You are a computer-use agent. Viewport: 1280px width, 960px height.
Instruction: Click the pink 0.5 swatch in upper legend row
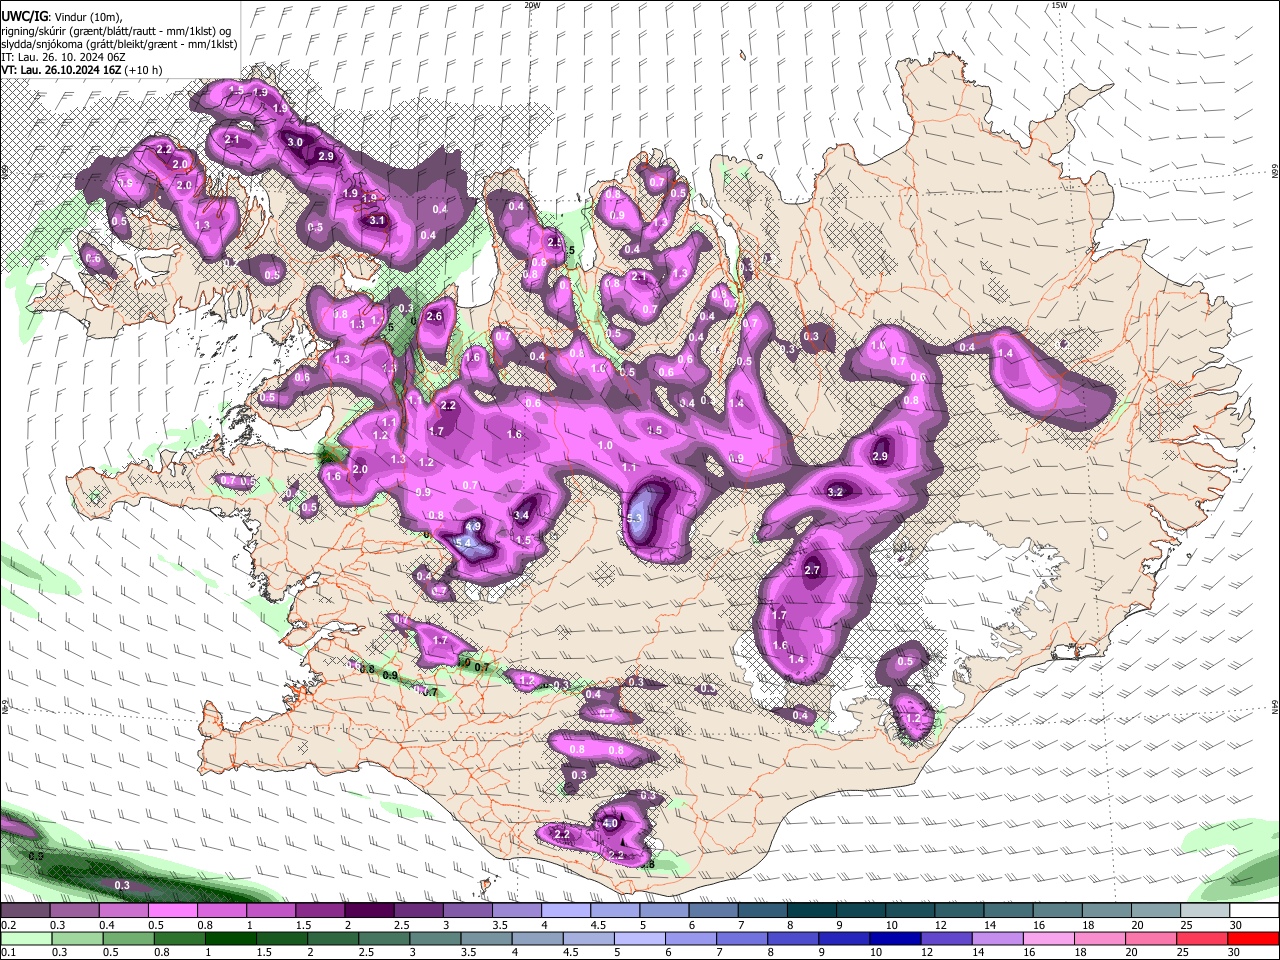172,911
